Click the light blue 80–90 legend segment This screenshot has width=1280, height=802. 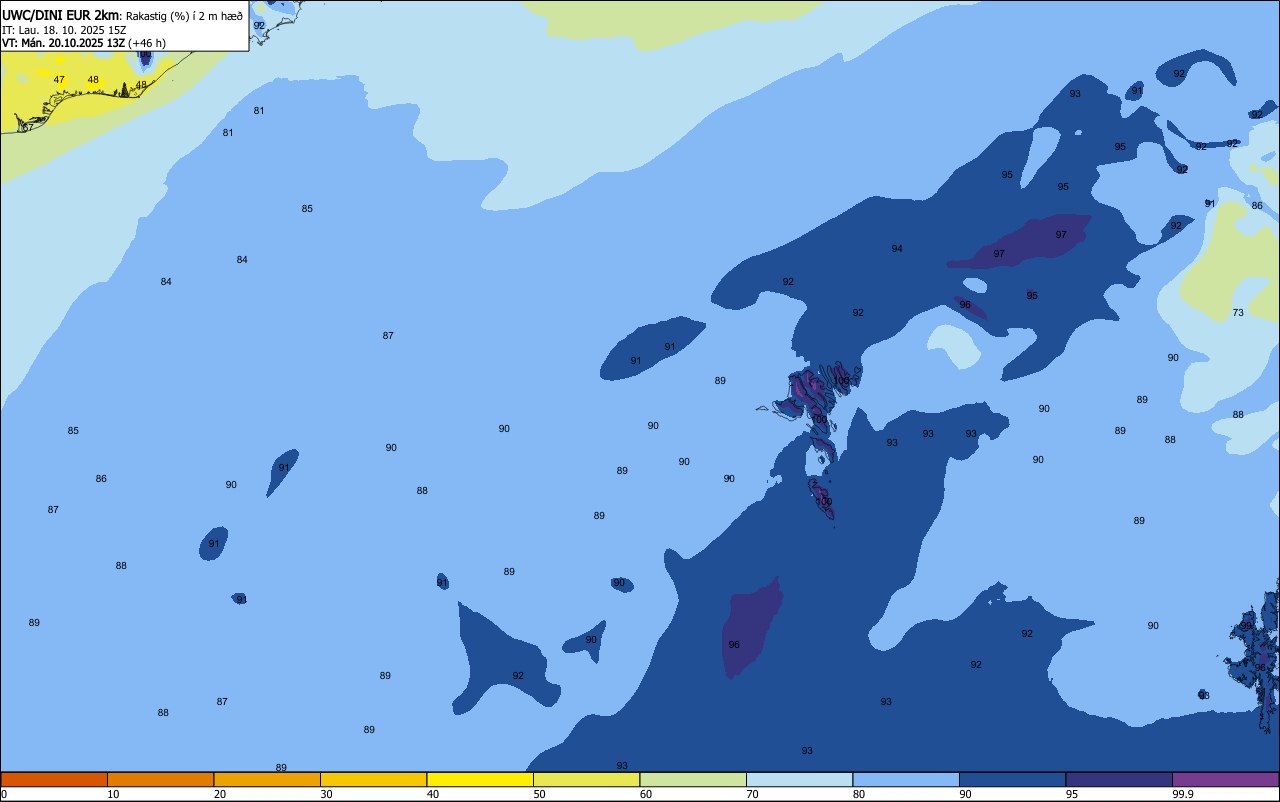click(906, 779)
